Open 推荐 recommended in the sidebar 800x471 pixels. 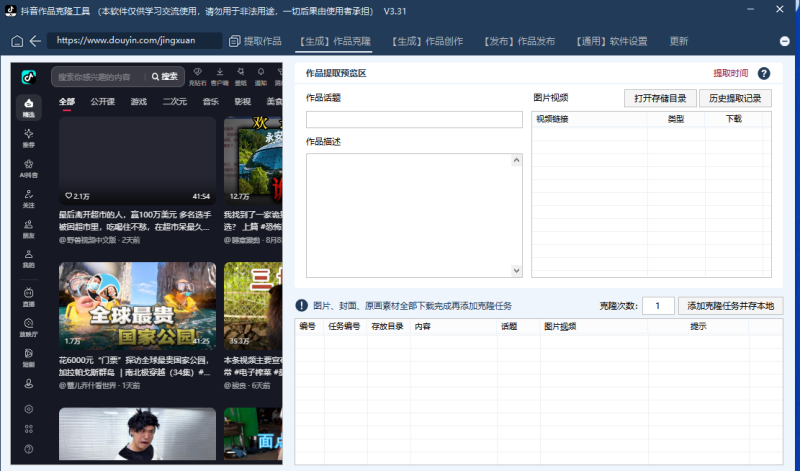point(29,138)
